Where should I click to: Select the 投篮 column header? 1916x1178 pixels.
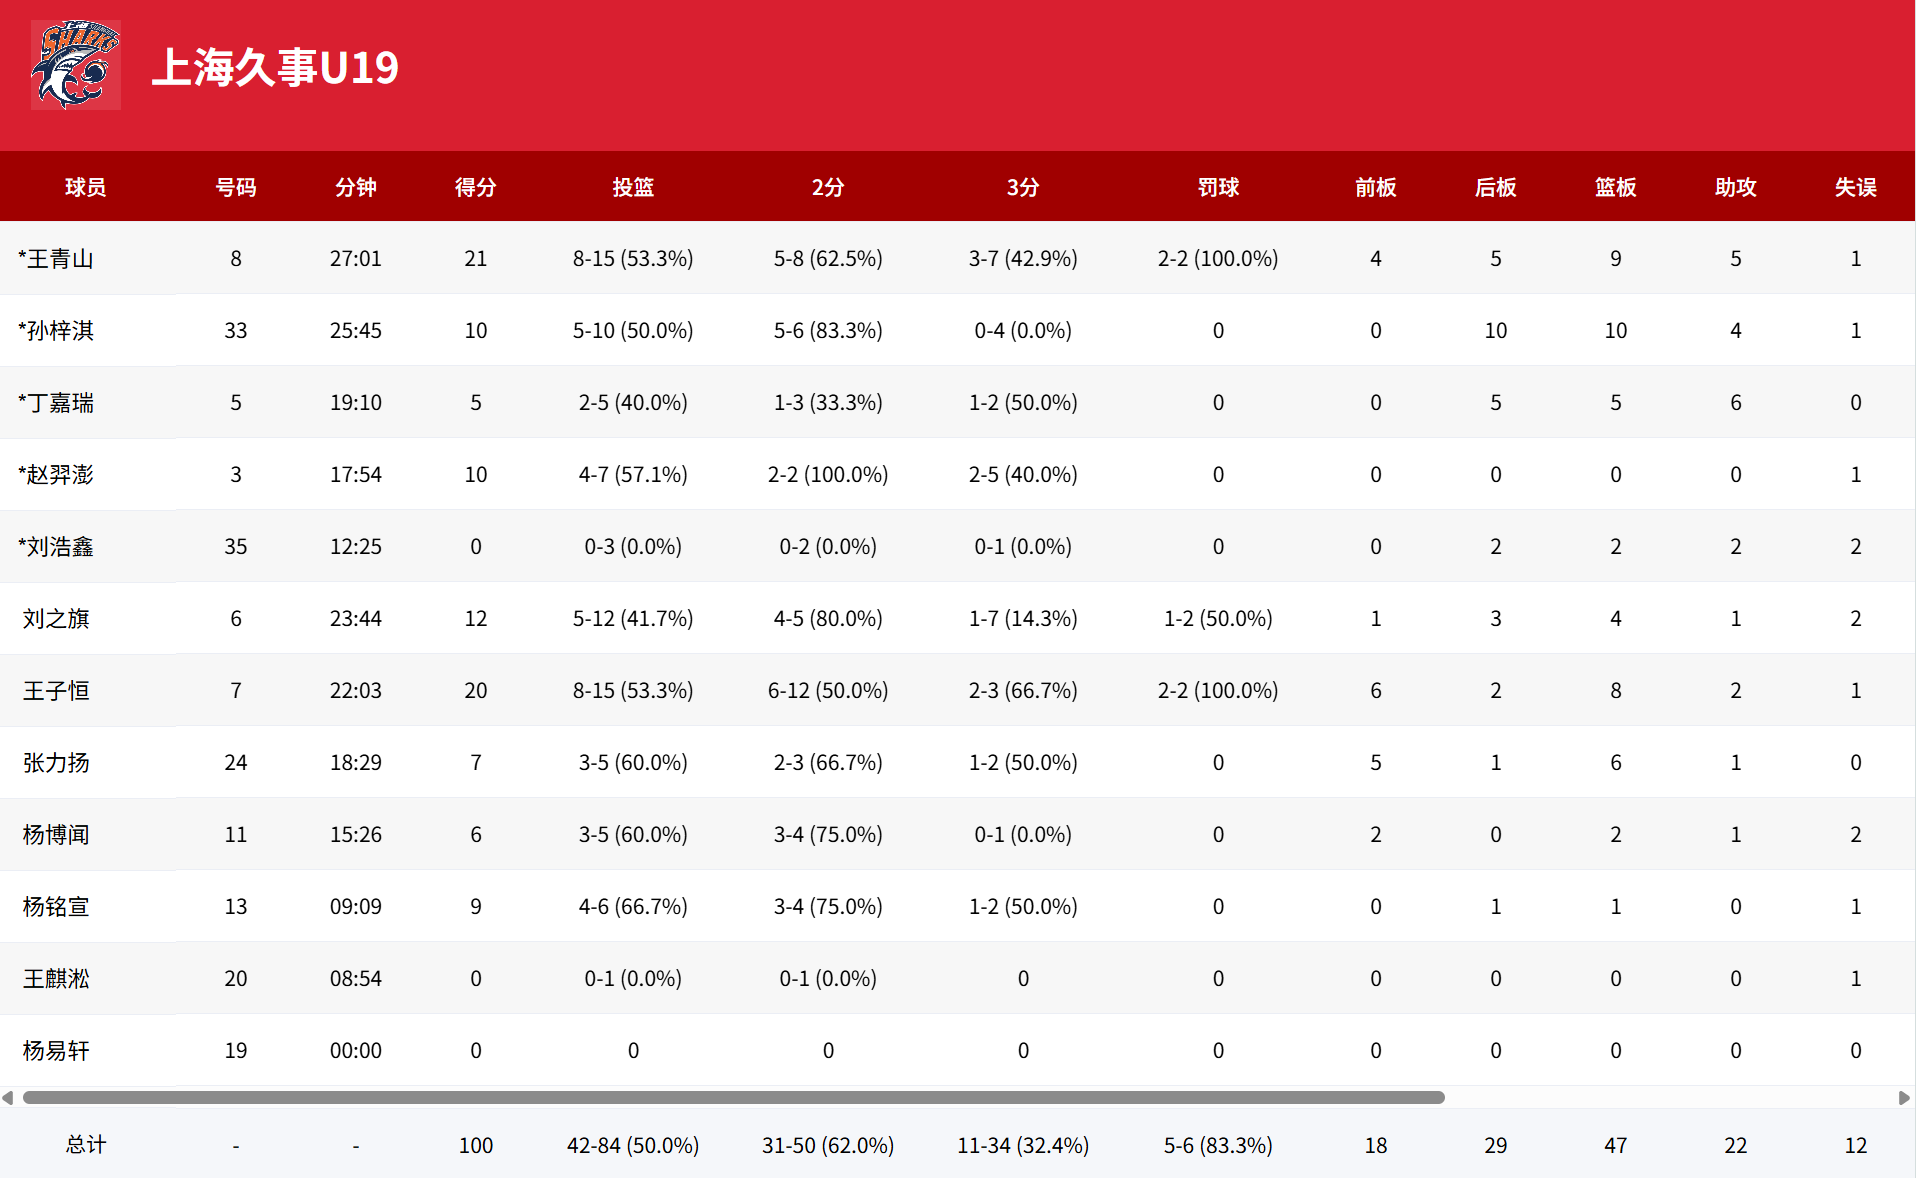coord(633,187)
